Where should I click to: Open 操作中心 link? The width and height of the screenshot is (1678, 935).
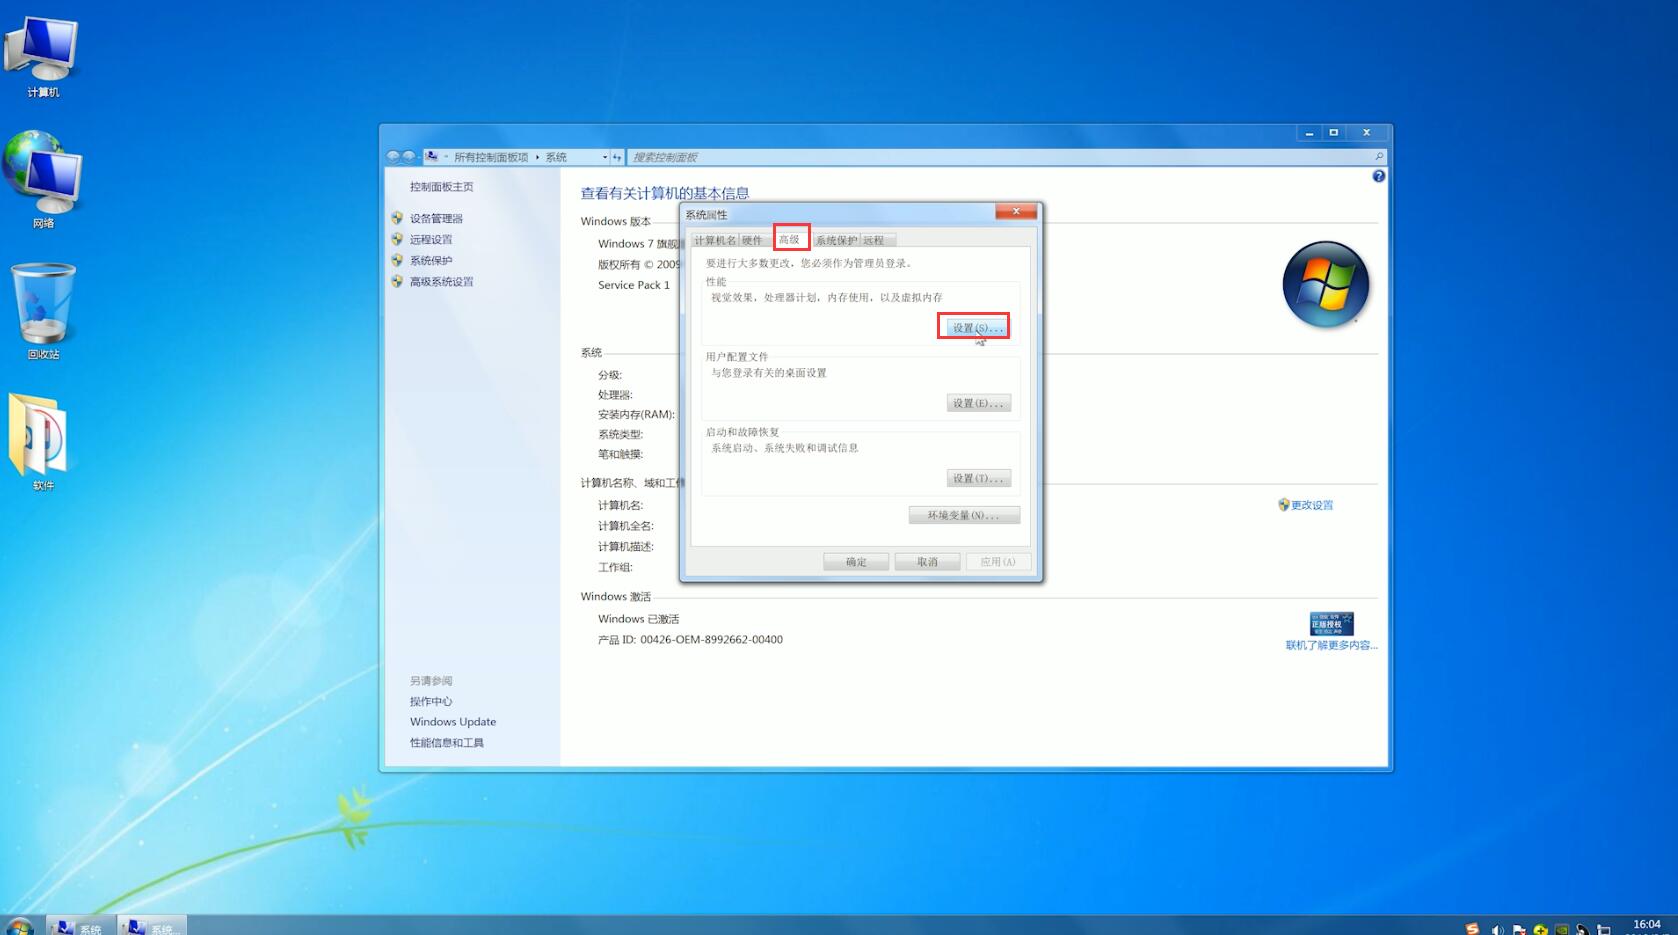(431, 701)
